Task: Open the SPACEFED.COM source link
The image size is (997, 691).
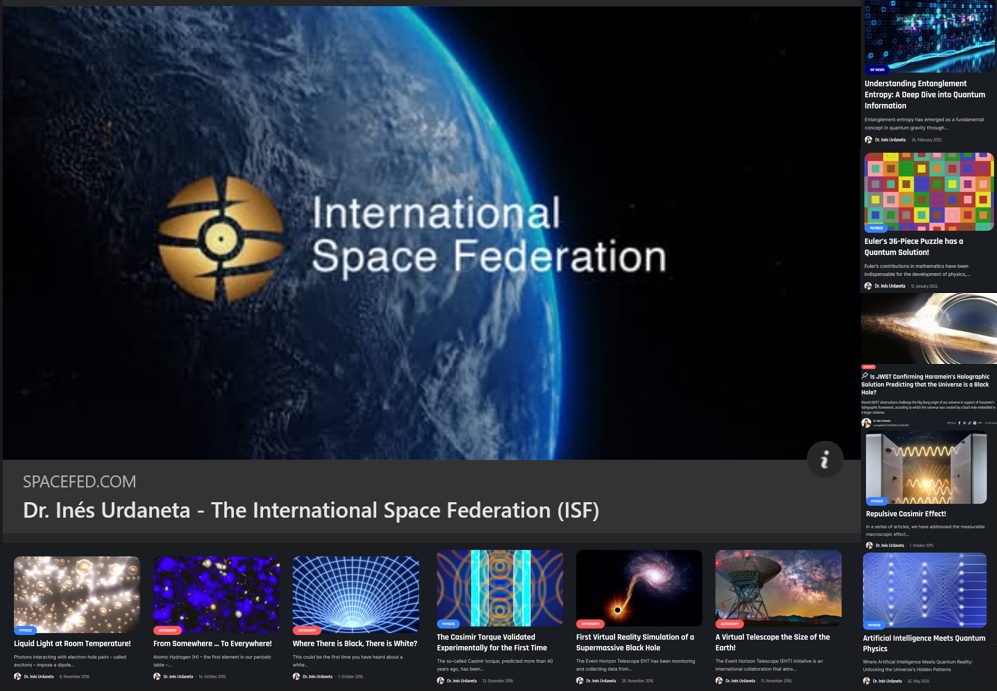Action: coord(79,481)
